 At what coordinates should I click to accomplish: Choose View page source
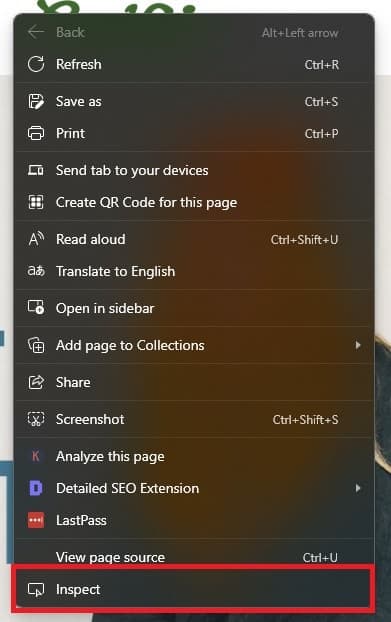tap(194, 557)
